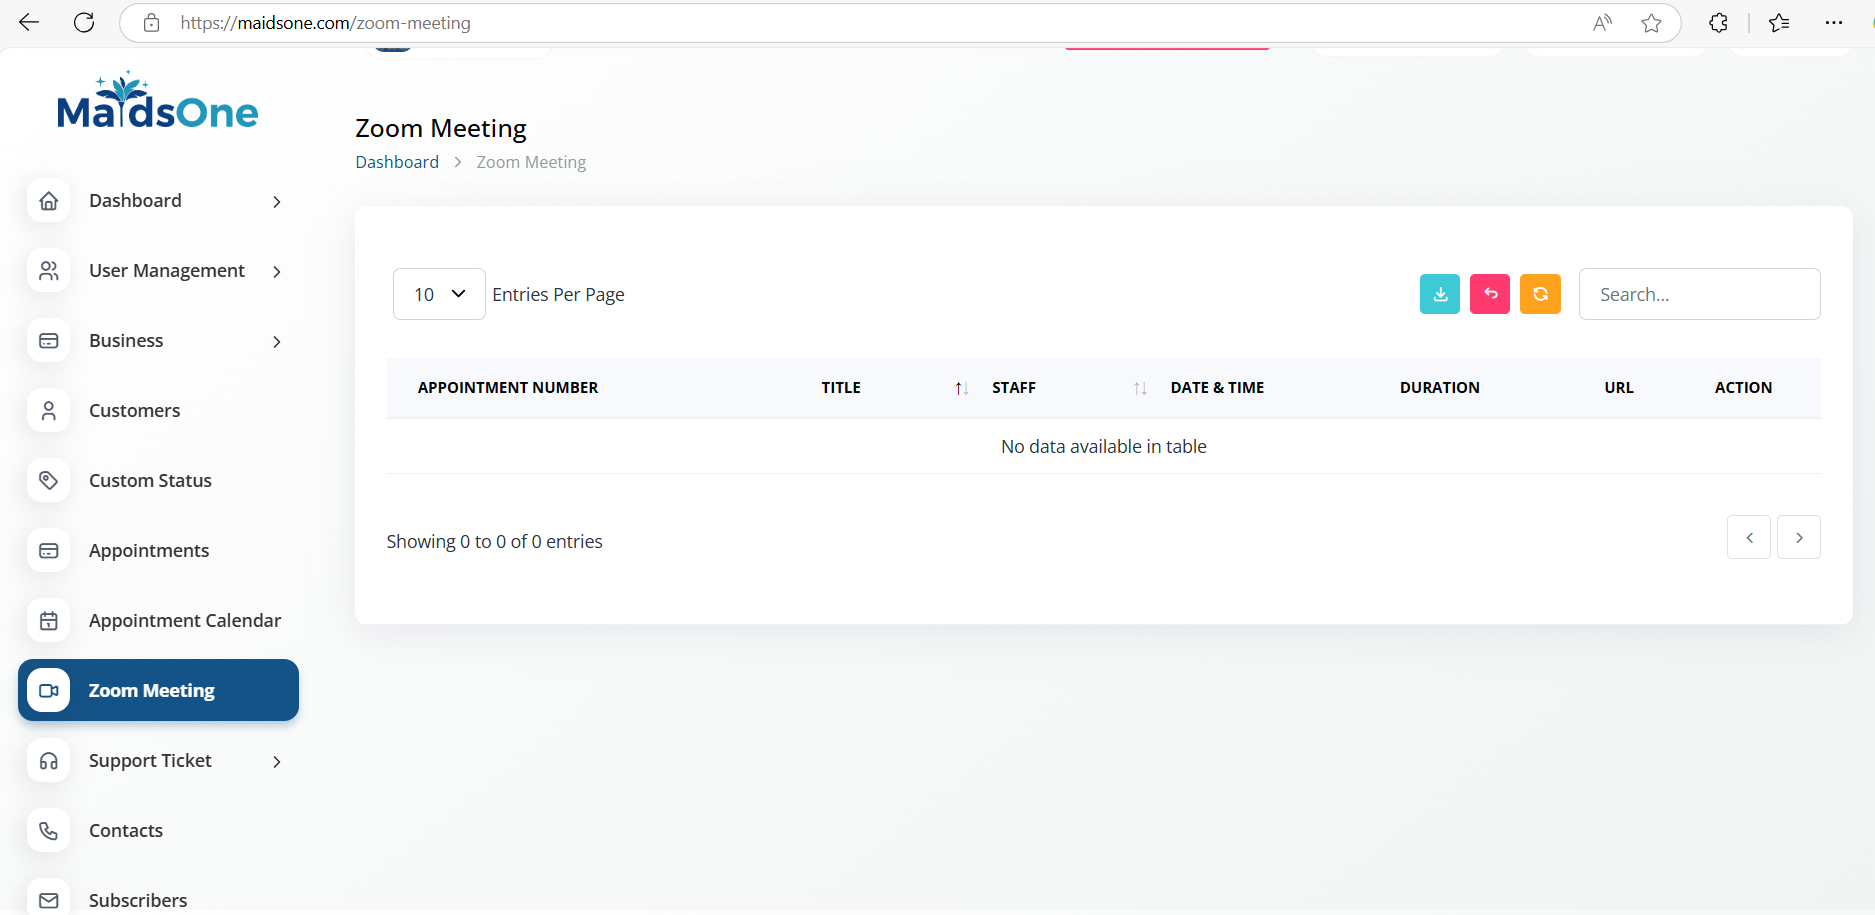Open the entries per page dropdown
1875x915 pixels.
[x=439, y=294]
